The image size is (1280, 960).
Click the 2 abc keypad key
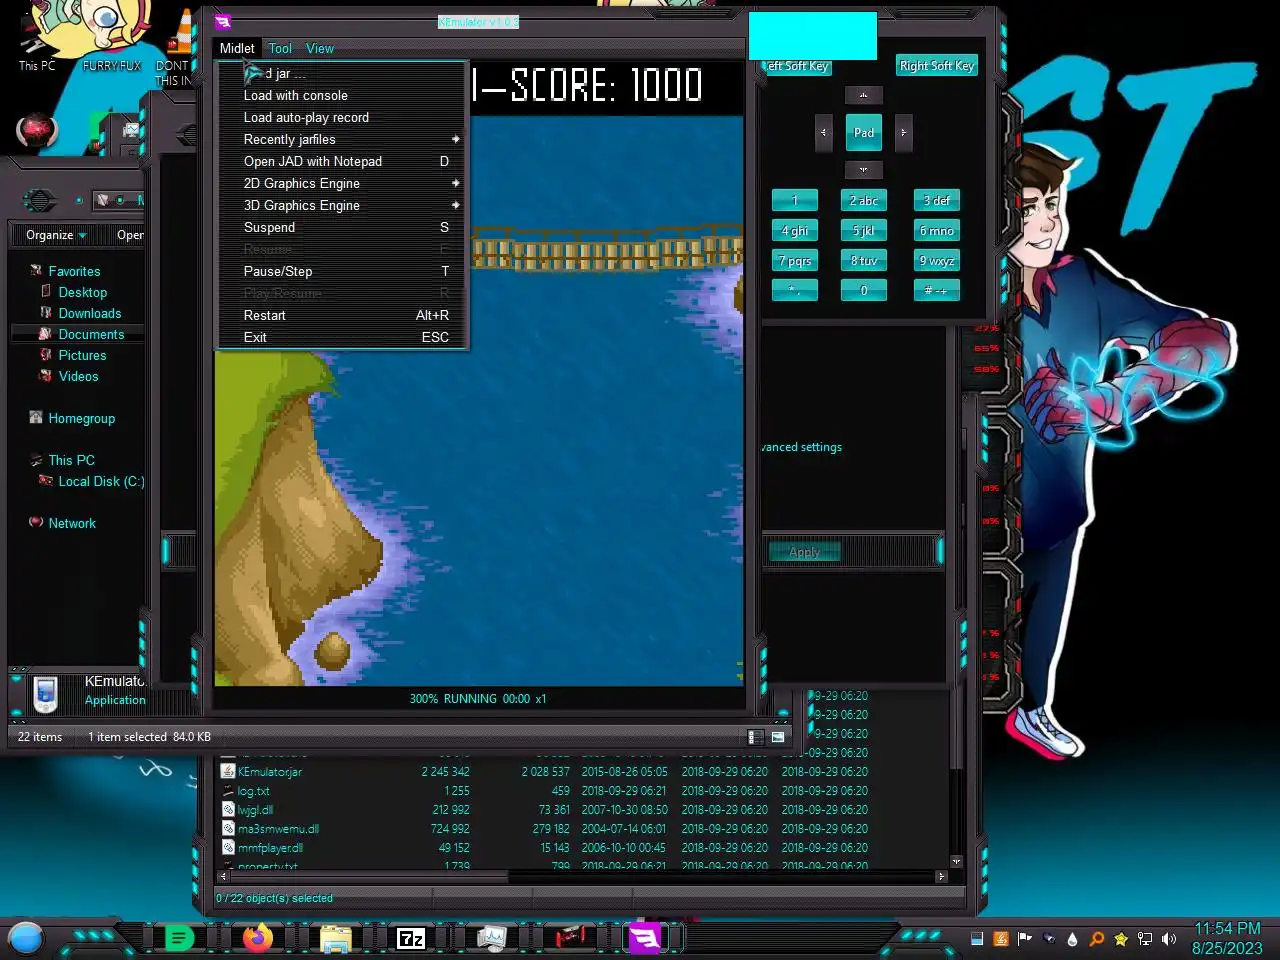pyautogui.click(x=864, y=201)
